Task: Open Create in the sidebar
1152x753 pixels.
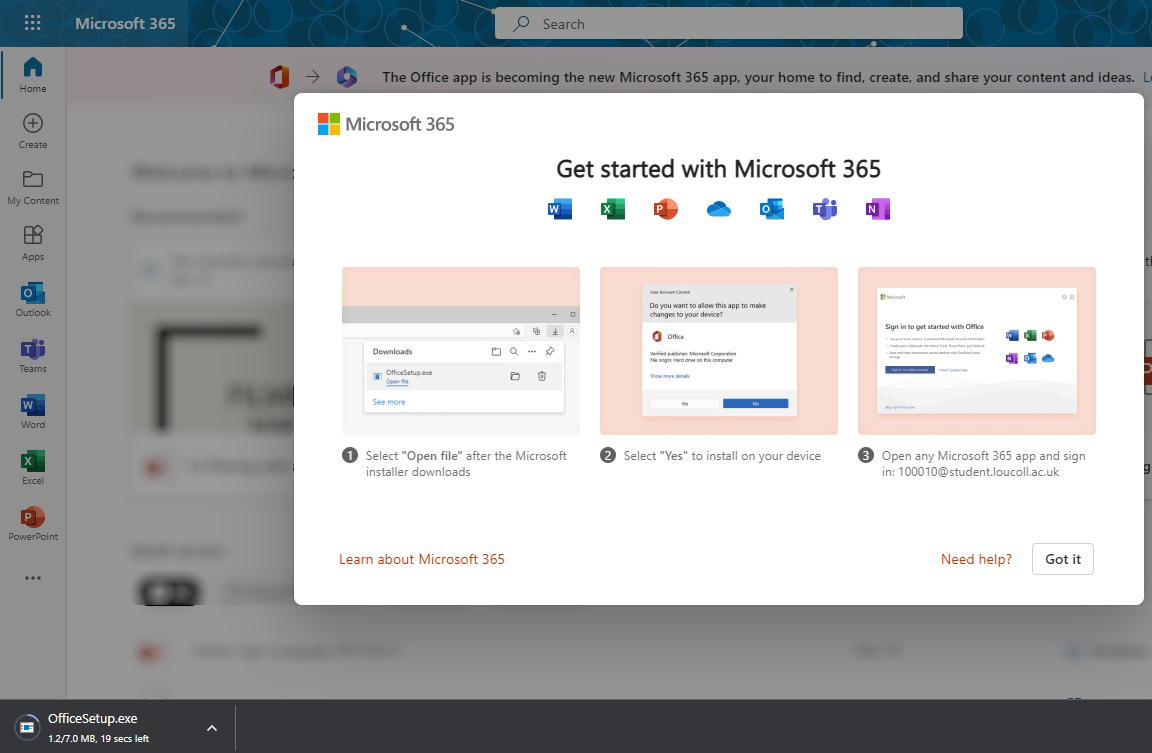Action: (x=33, y=131)
